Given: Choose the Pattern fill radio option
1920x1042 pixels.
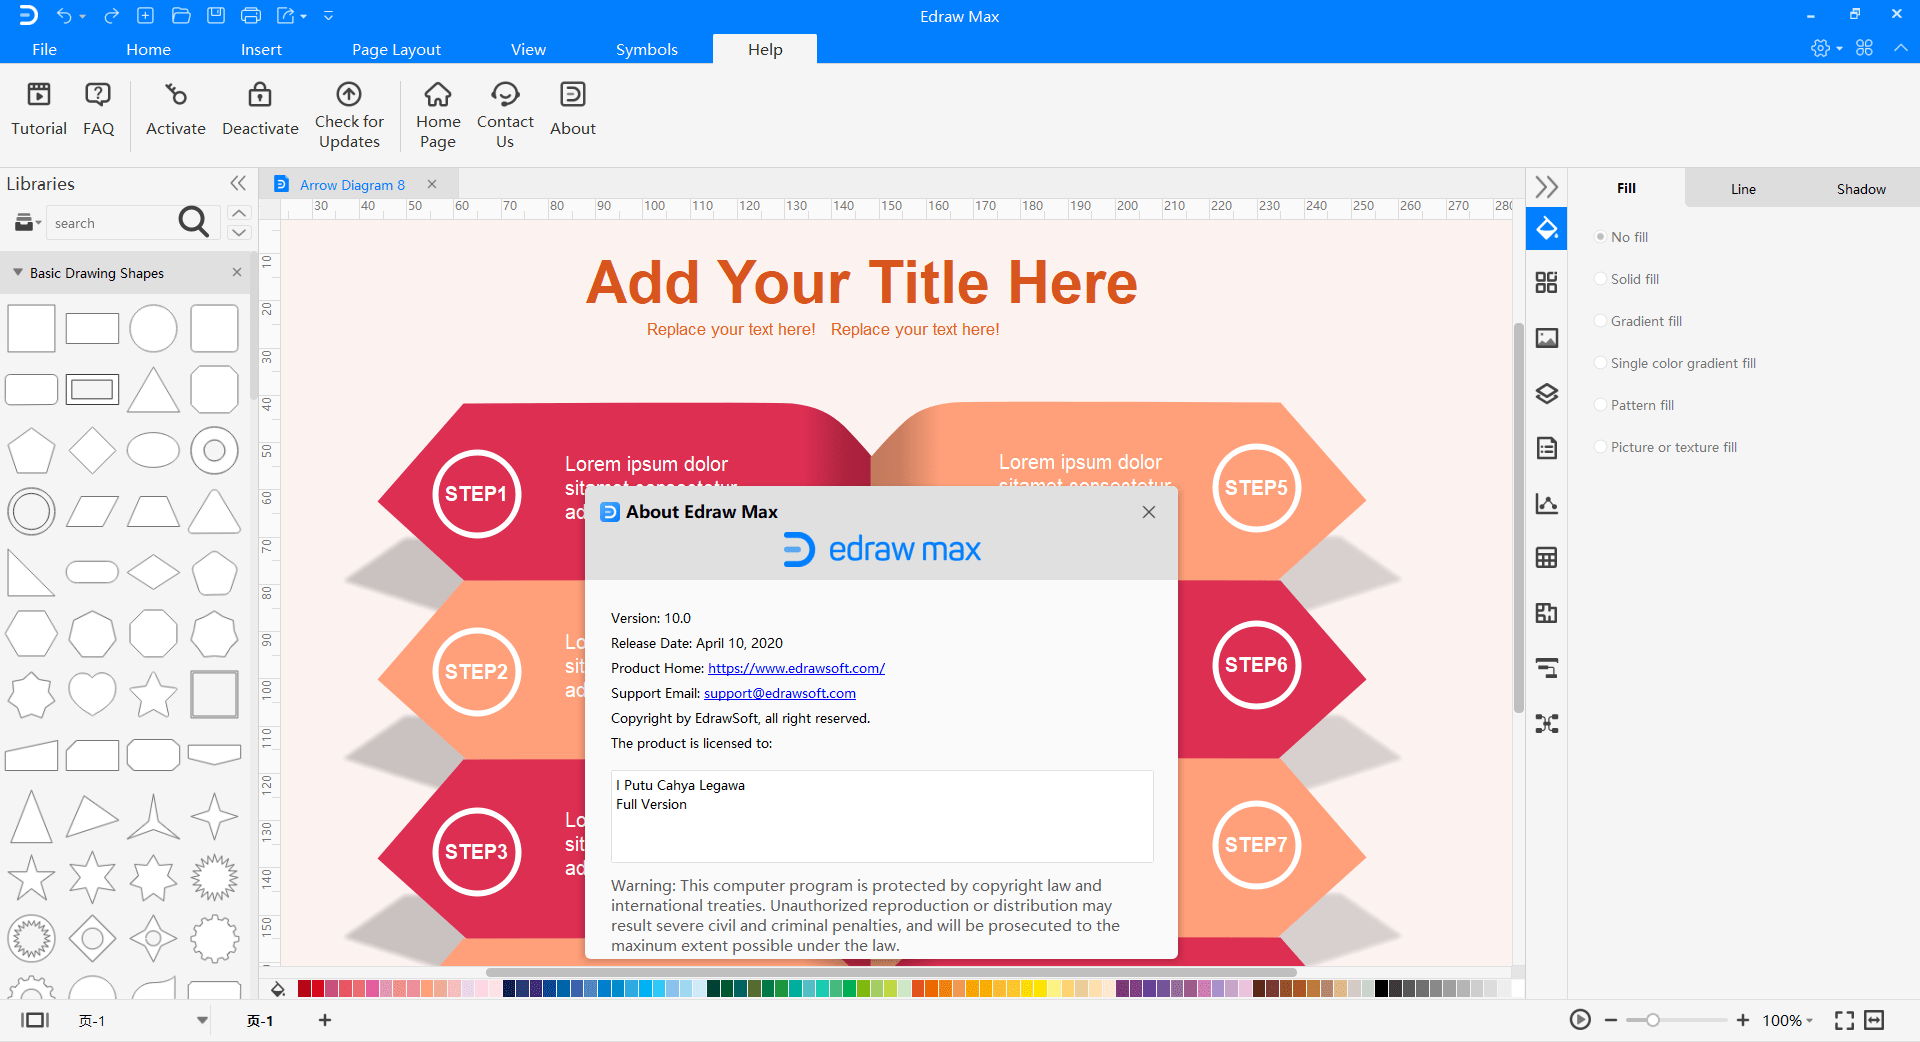Looking at the screenshot, I should pos(1601,405).
